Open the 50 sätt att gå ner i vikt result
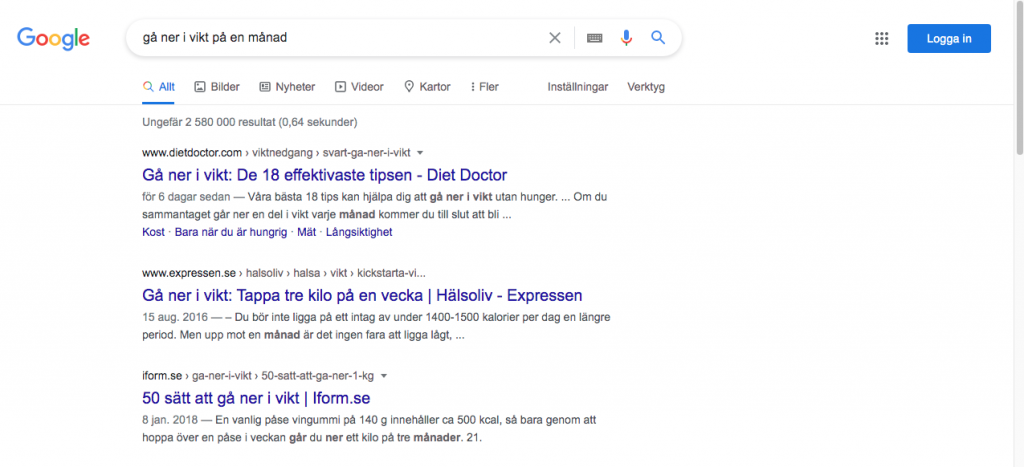 (256, 398)
